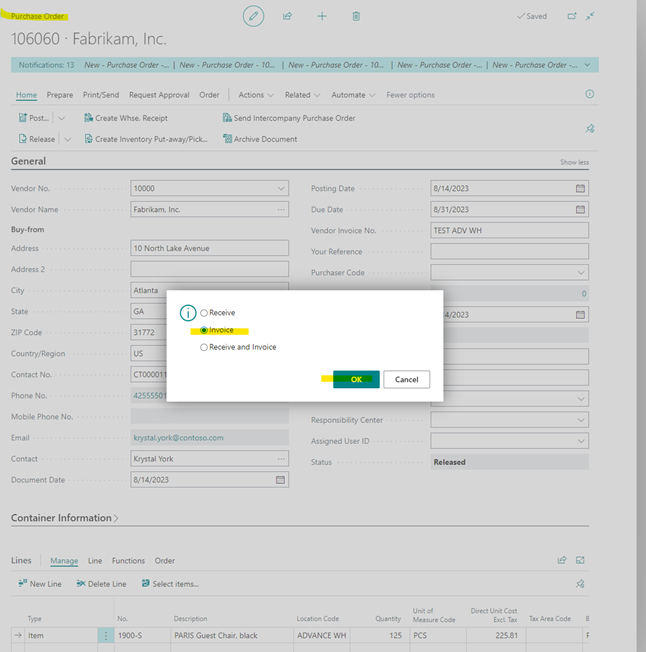The width and height of the screenshot is (646, 652).
Task: Click the Address input field
Action: click(210, 248)
